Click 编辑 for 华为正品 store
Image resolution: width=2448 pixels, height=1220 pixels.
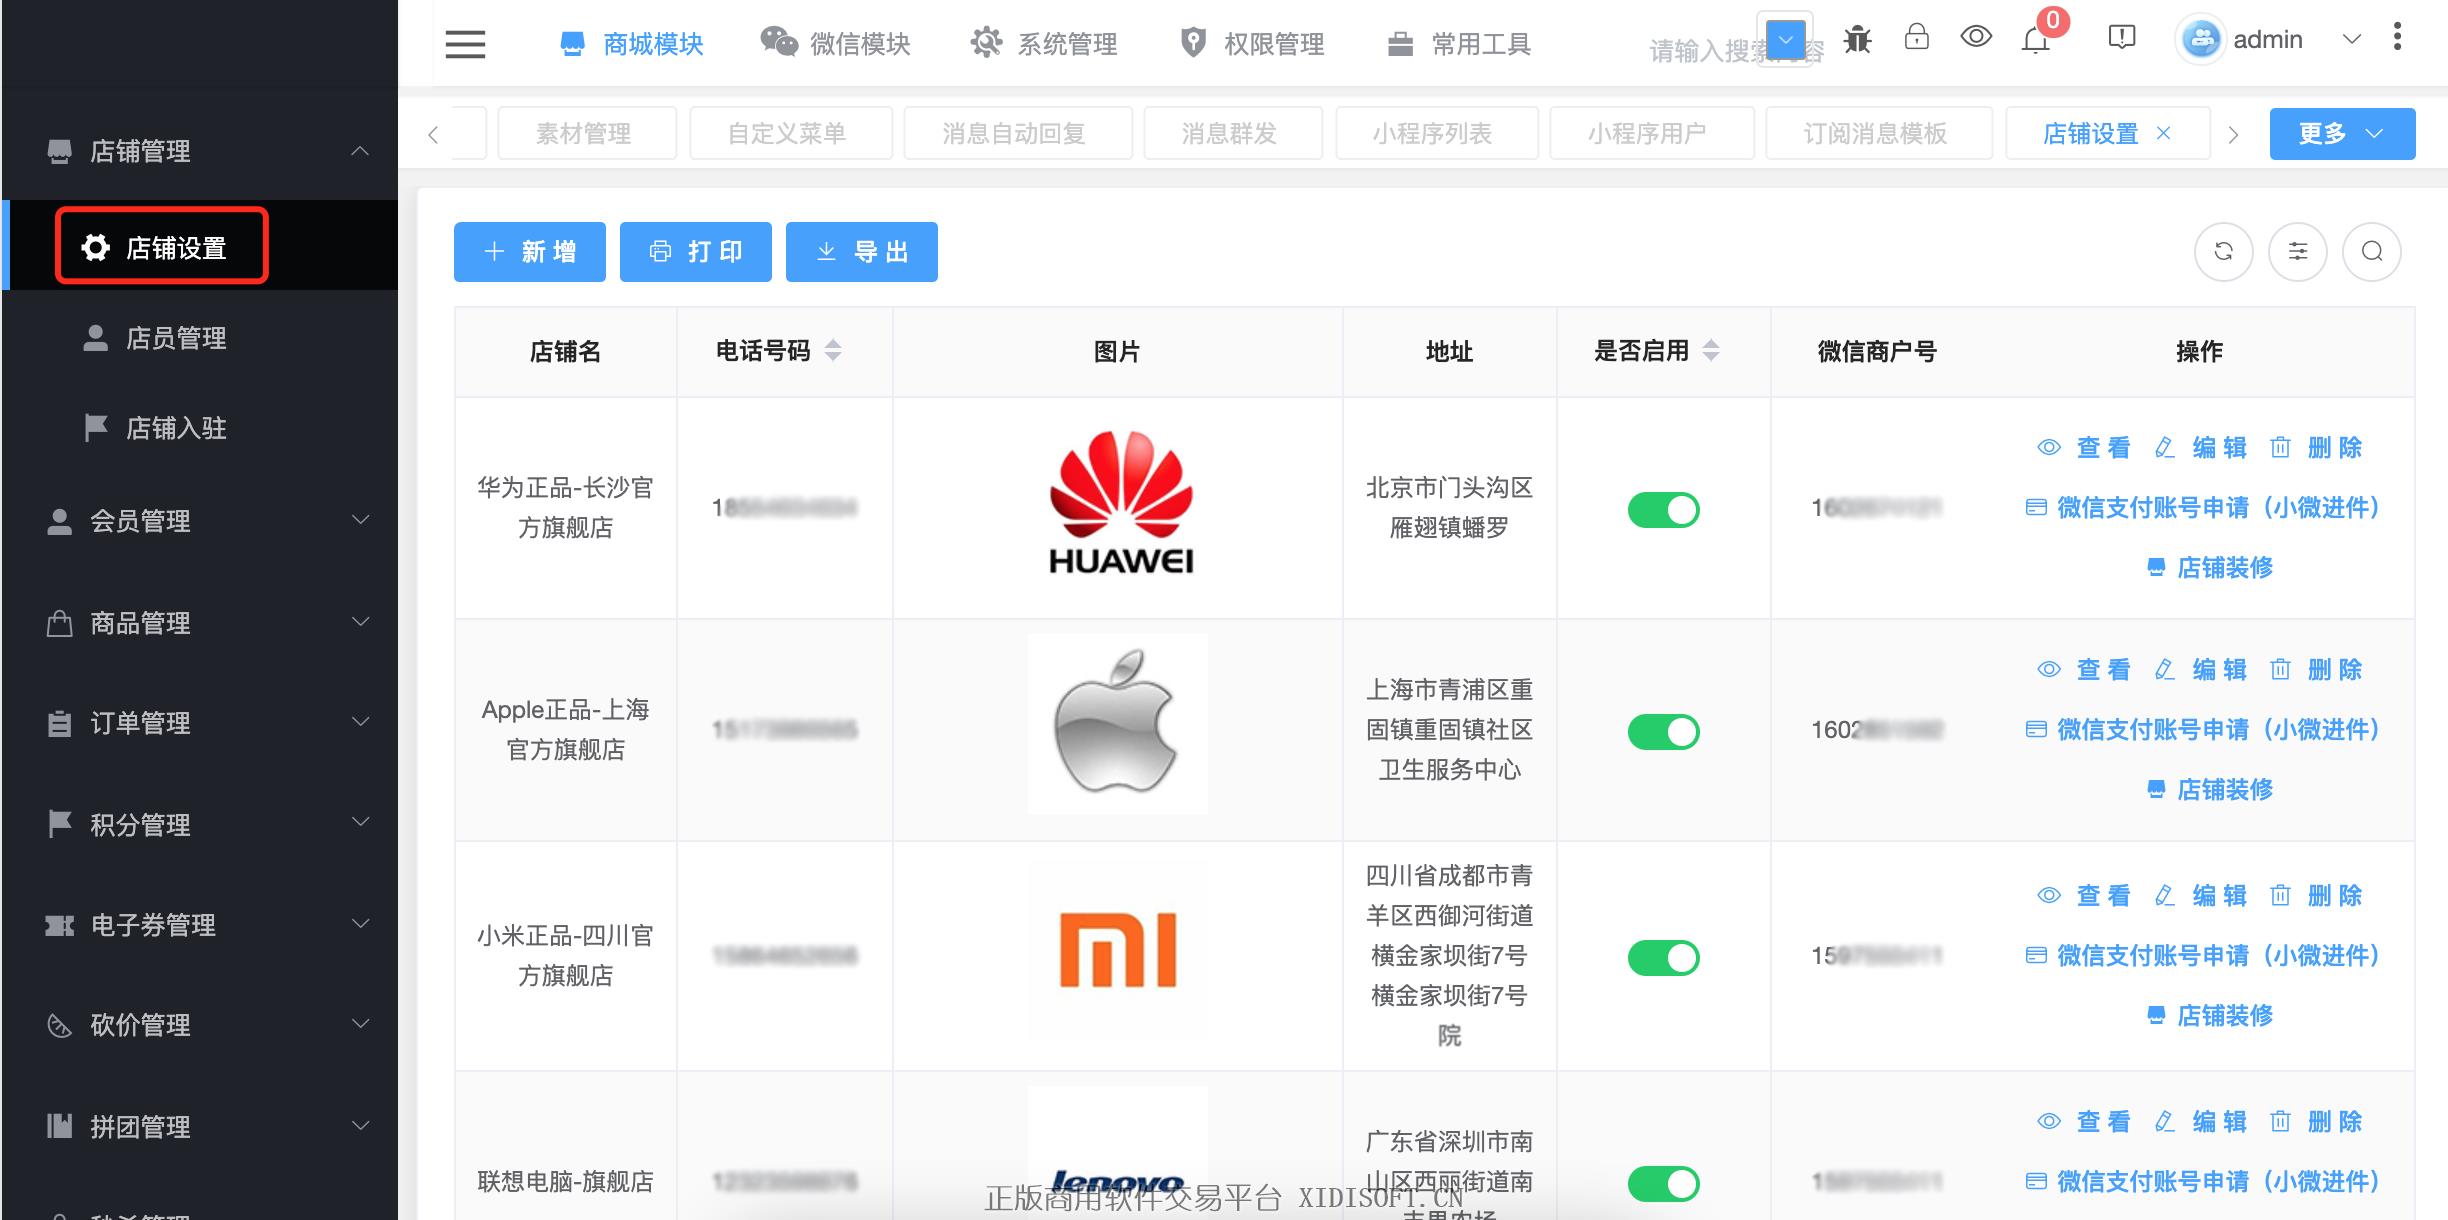[x=2200, y=447]
